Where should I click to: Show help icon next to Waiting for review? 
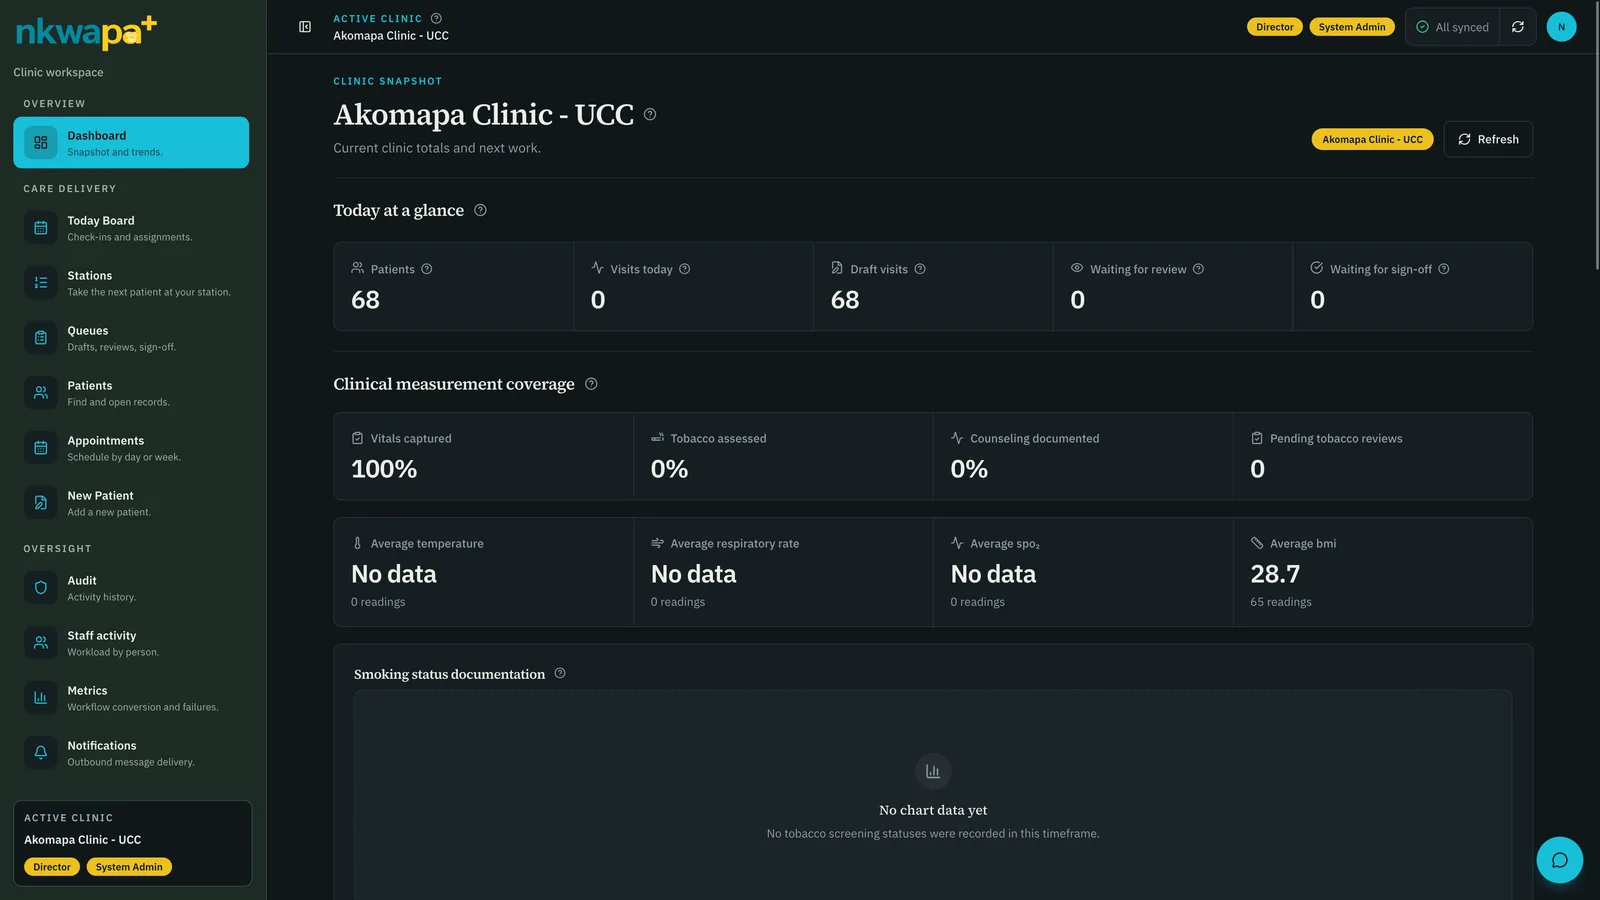(x=1198, y=269)
